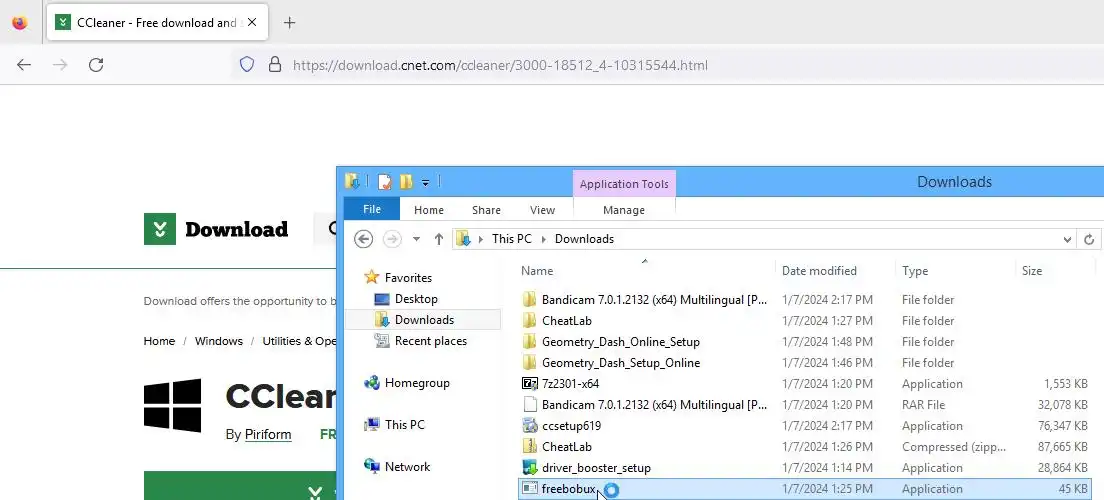The image size is (1104, 500).
Task: Sort by the Size column header
Action: pyautogui.click(x=1055, y=270)
